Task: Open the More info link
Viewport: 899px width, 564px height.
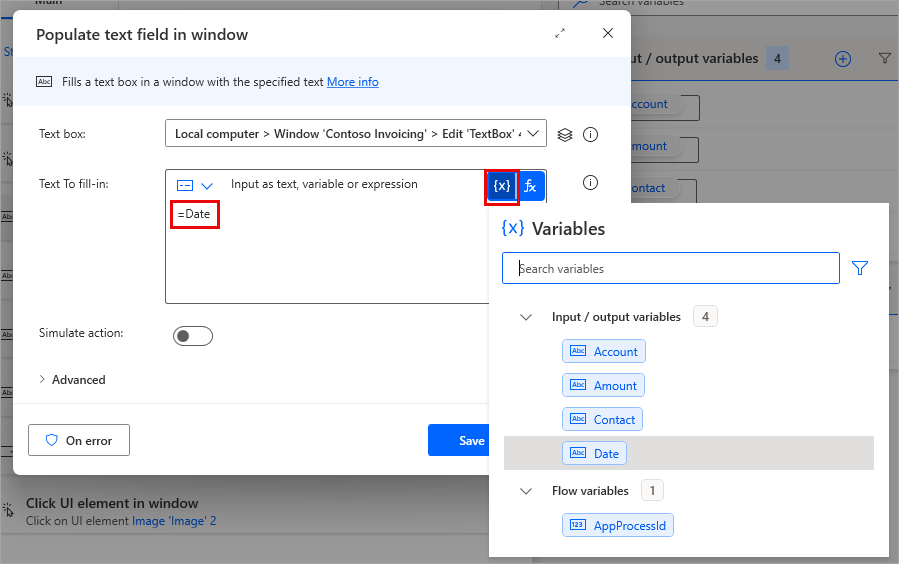Action: pos(353,82)
